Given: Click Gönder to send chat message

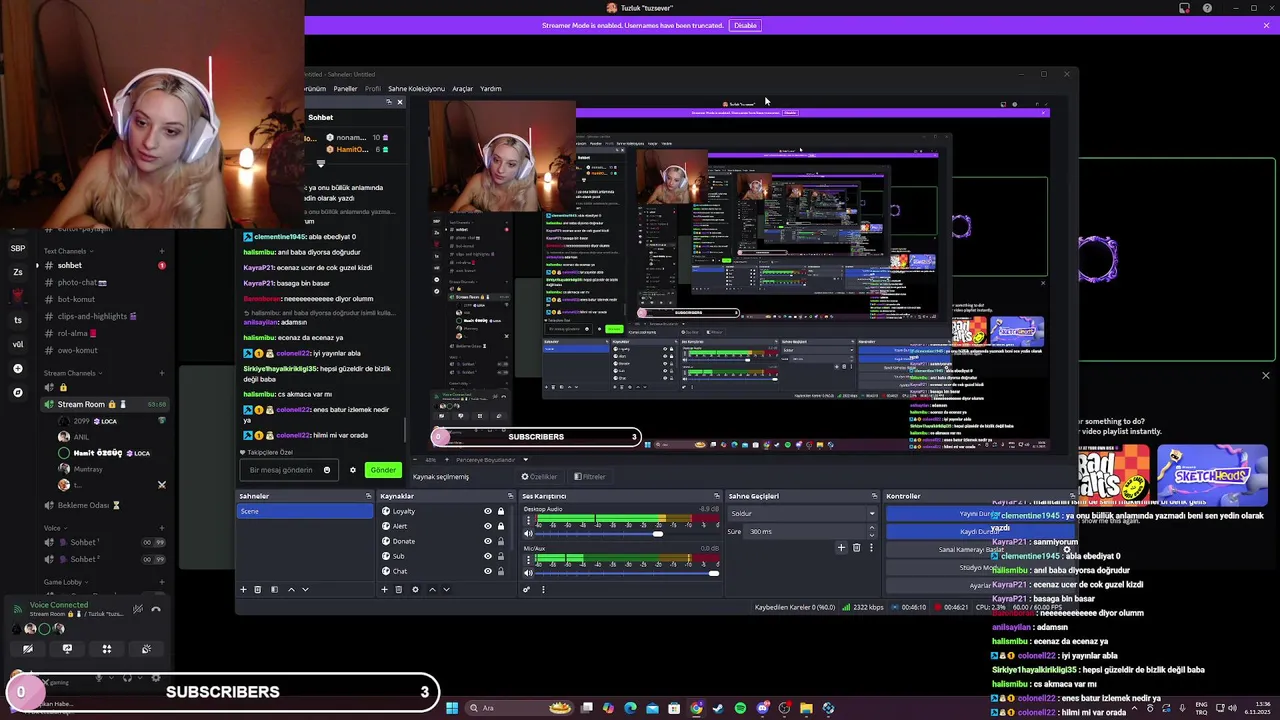Looking at the screenshot, I should [x=383, y=470].
